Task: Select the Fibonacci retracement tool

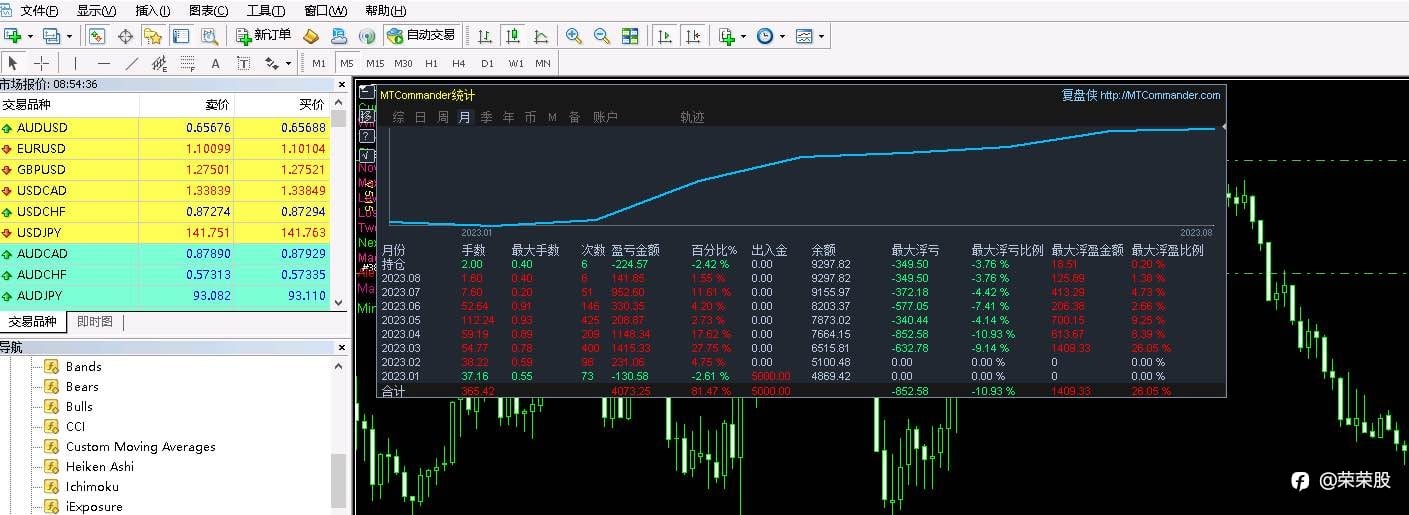Action: 187,63
